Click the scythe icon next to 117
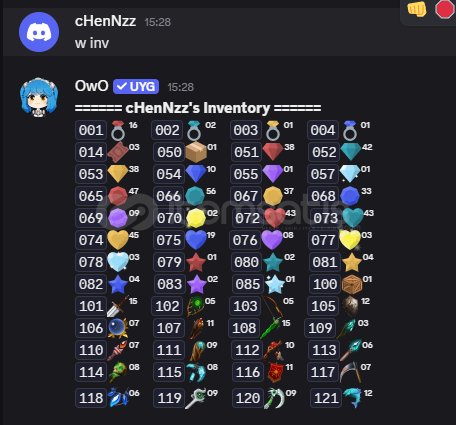 pyautogui.click(x=350, y=372)
